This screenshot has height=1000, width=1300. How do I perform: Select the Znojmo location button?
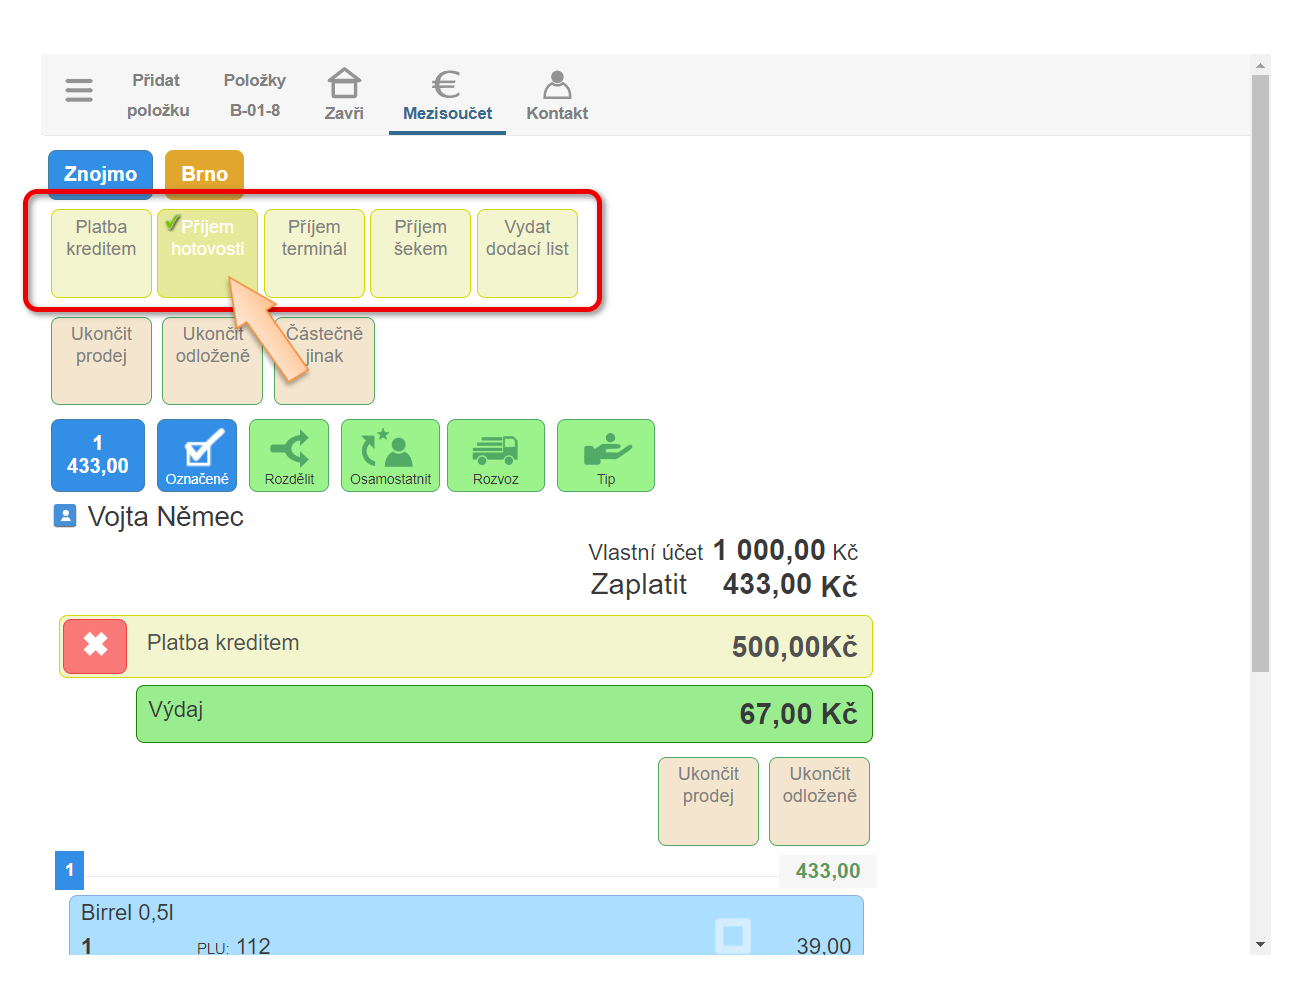pos(100,174)
